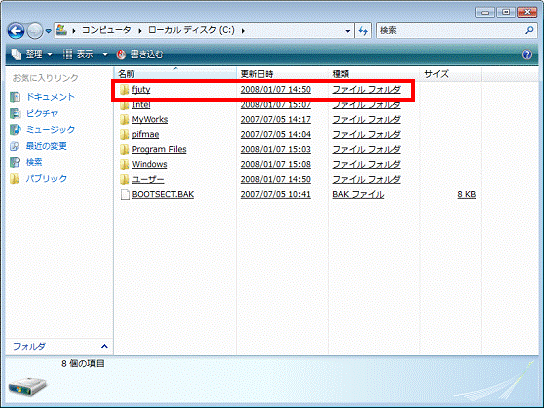
Task: Select the Intel folder name
Action: pos(141,104)
